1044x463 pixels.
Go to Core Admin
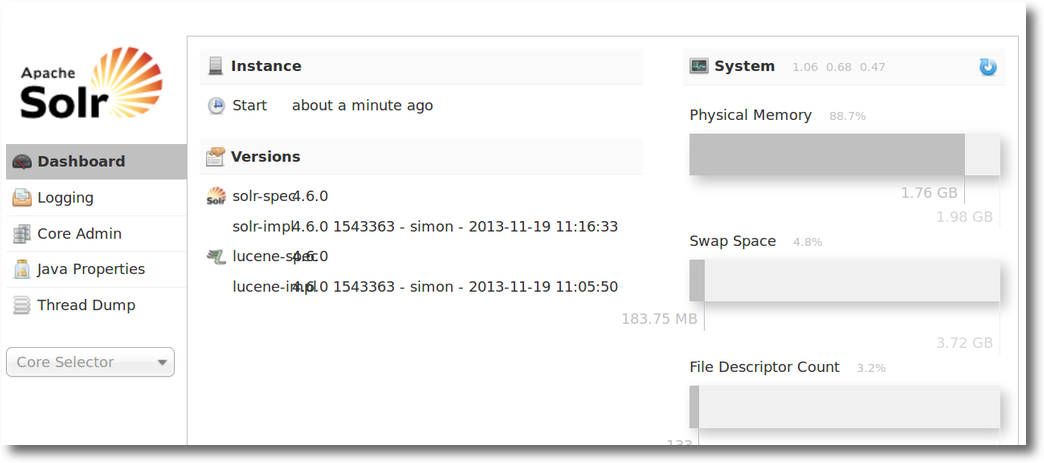point(97,234)
